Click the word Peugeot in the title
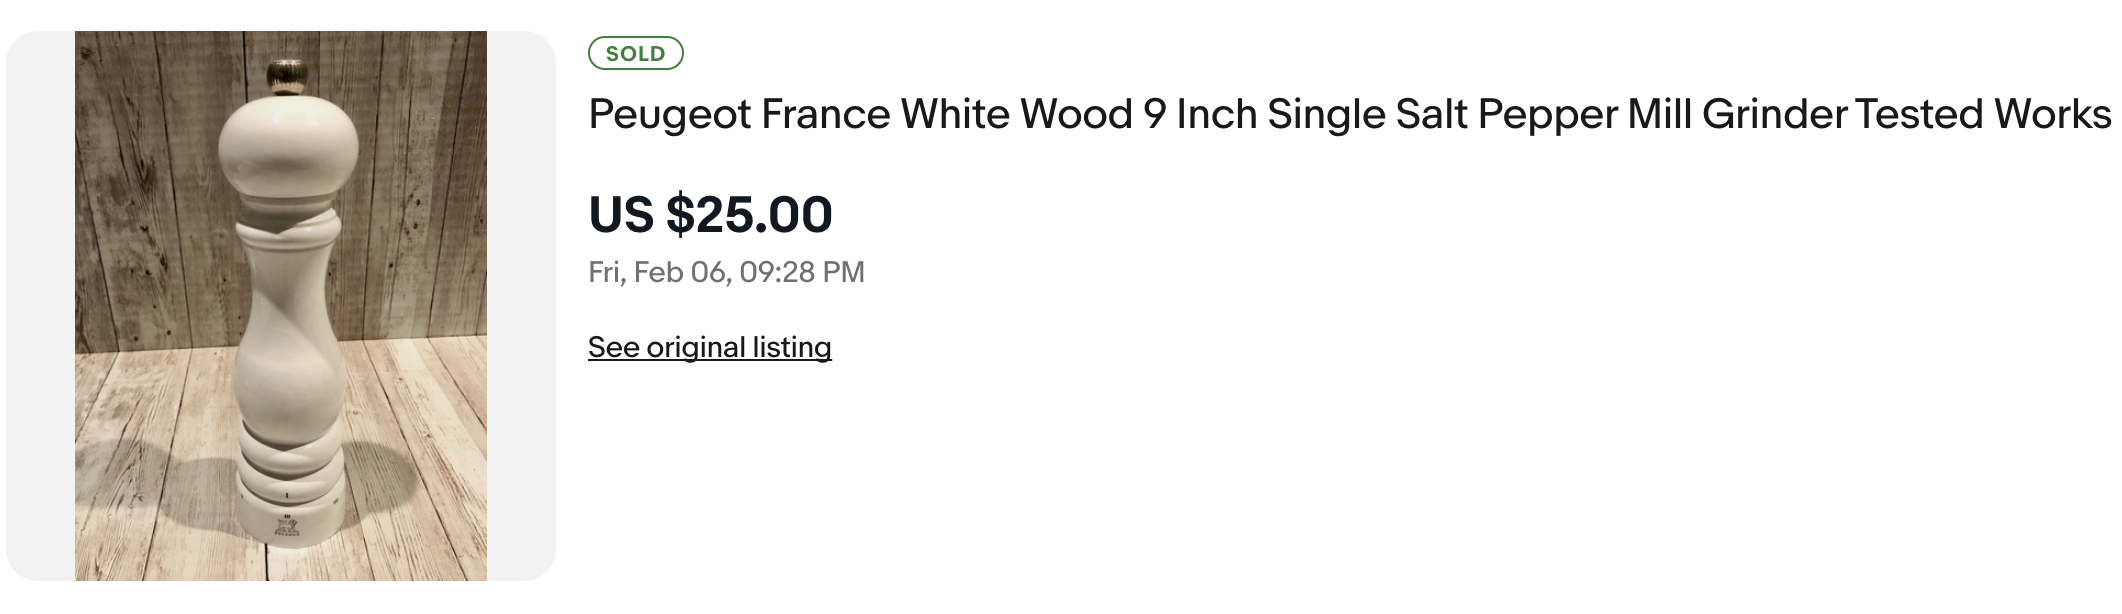The width and height of the screenshot is (2122, 614). tap(669, 114)
